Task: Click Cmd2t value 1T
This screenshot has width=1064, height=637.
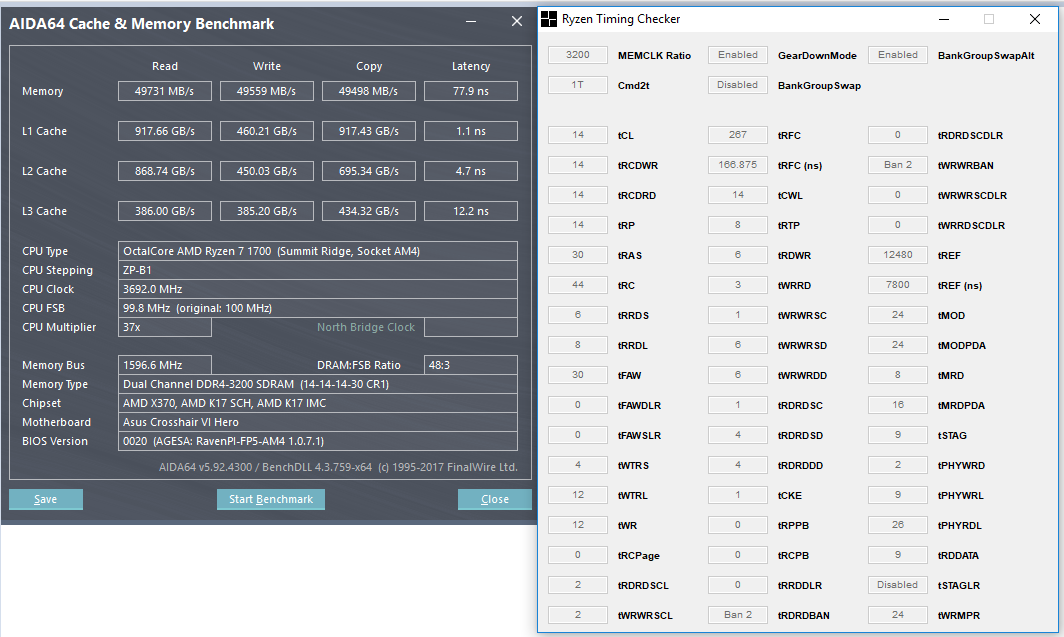Action: point(578,85)
